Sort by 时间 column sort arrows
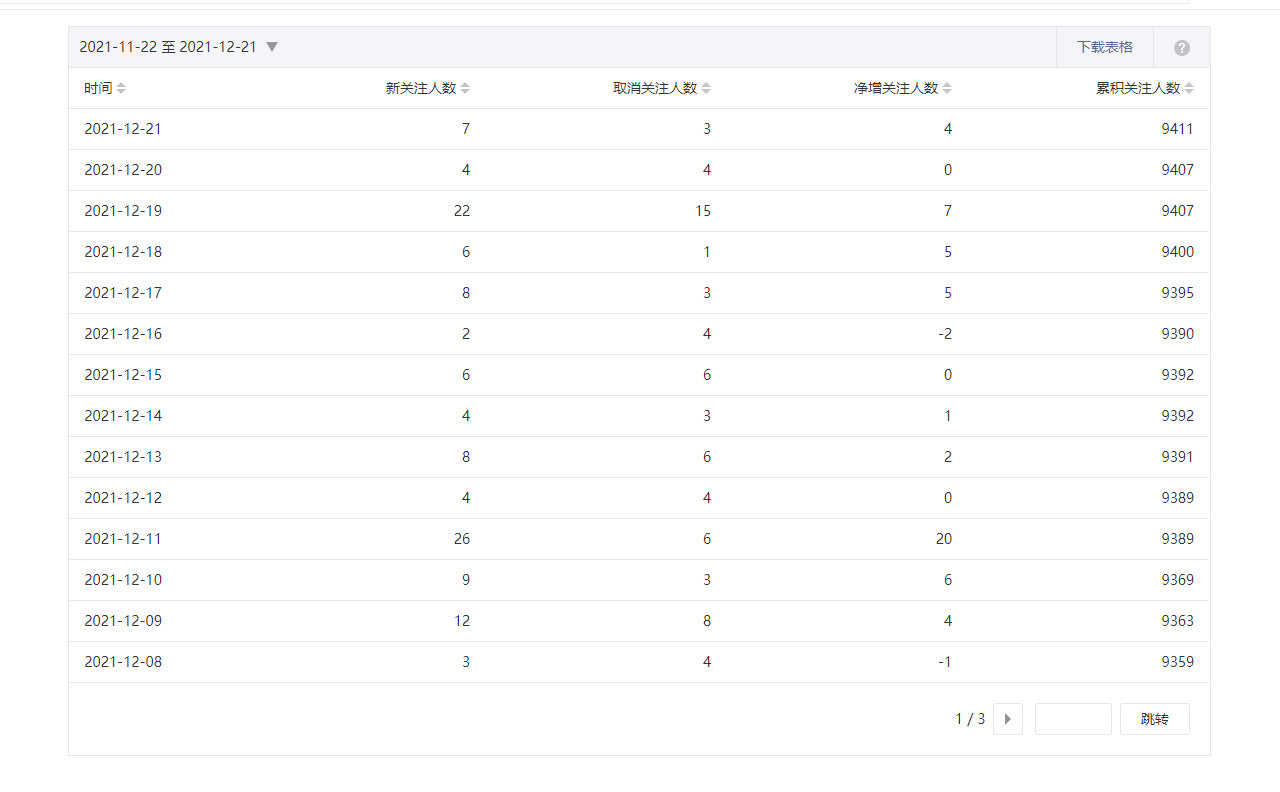Screen dimensions: 1280x792 pyautogui.click(x=121, y=88)
